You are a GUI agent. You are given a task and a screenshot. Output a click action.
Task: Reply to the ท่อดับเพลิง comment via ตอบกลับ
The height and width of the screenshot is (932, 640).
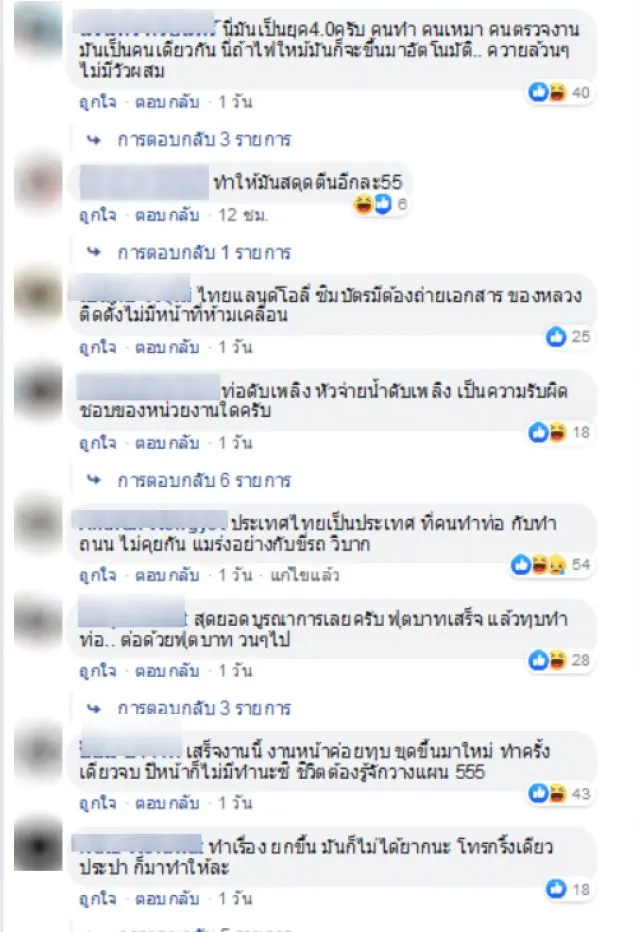[167, 443]
